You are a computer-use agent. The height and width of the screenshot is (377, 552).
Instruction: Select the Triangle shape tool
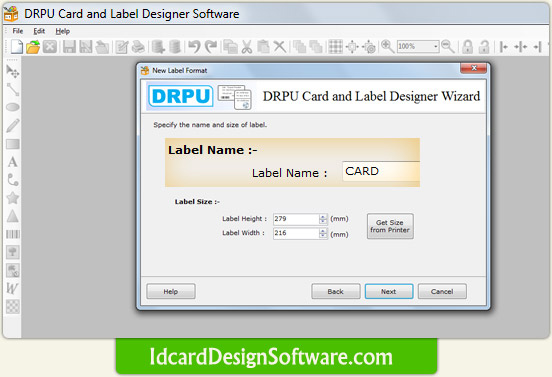[13, 216]
